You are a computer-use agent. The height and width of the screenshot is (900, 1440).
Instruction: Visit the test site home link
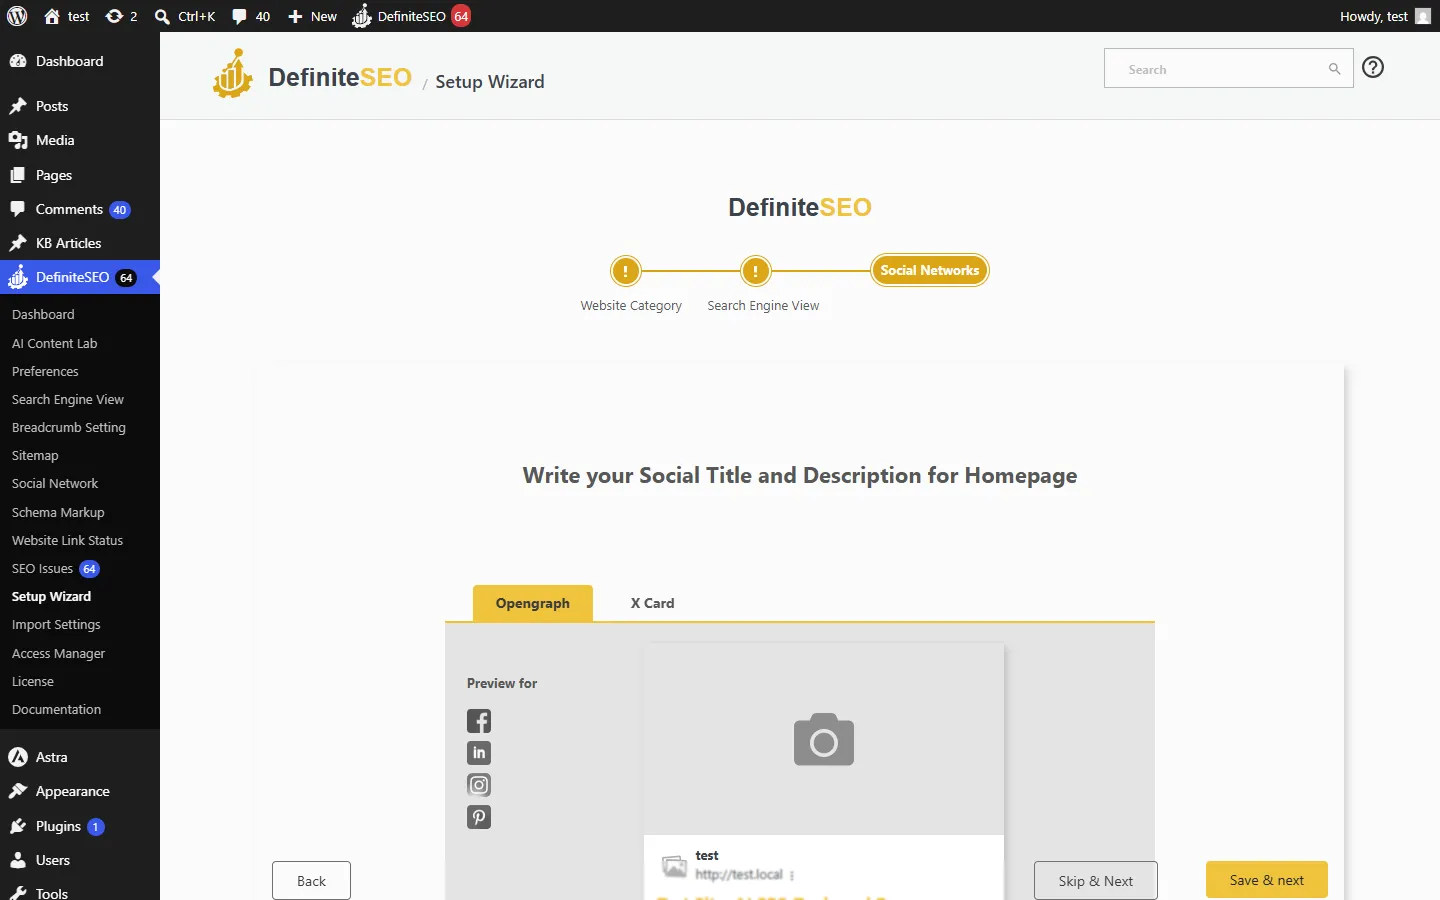click(x=67, y=16)
